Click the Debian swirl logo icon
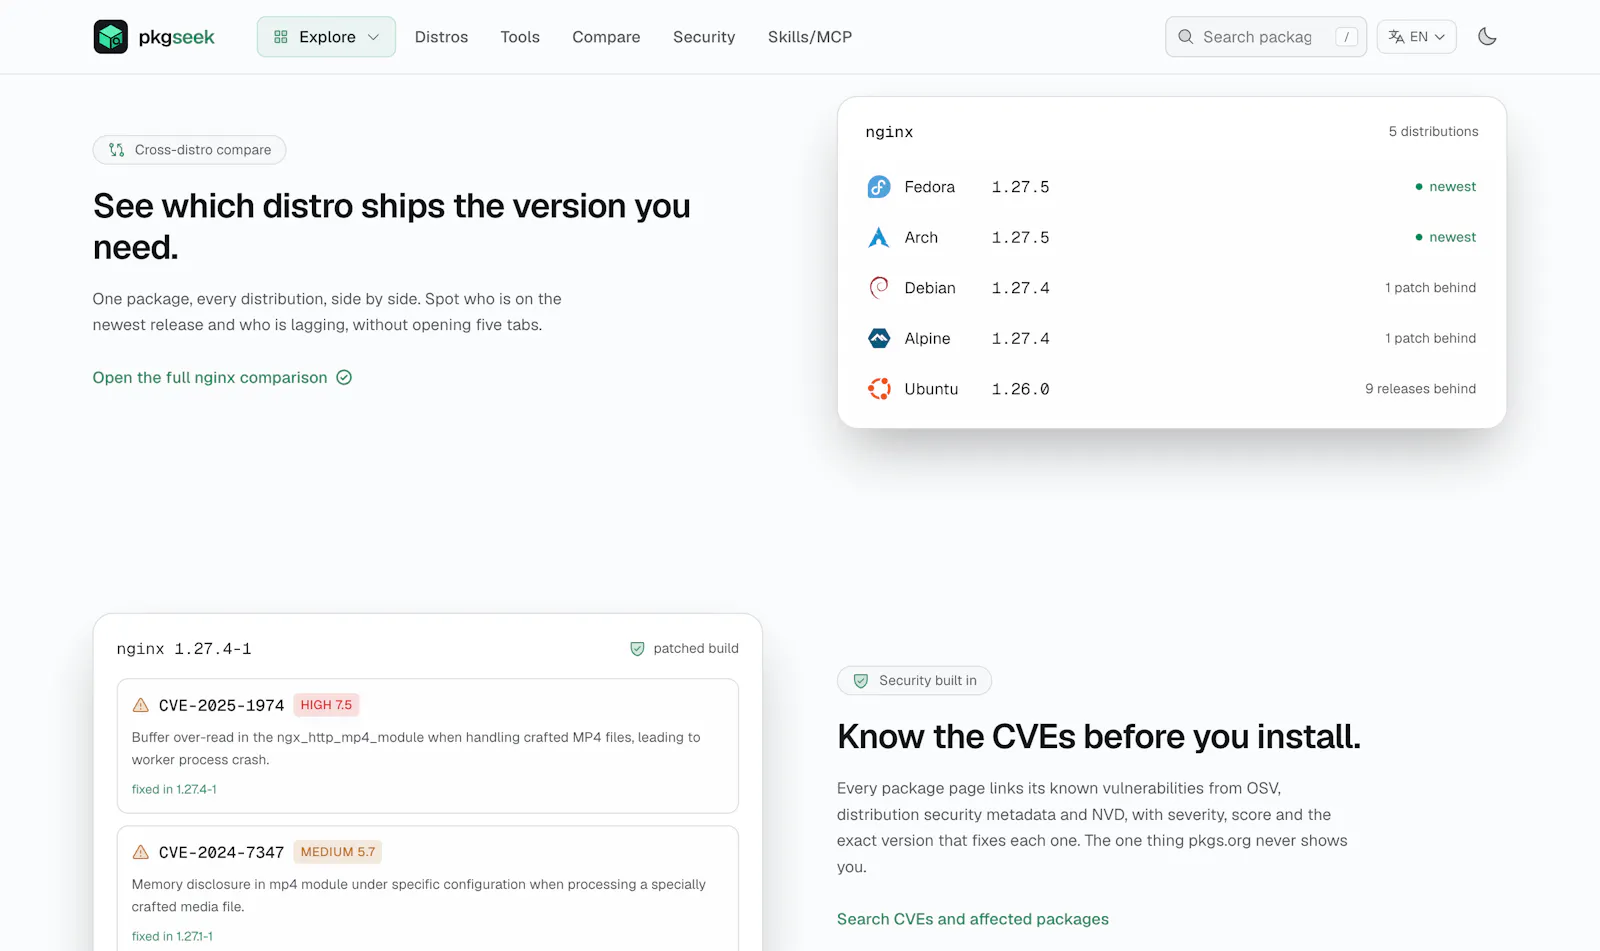 coord(879,288)
